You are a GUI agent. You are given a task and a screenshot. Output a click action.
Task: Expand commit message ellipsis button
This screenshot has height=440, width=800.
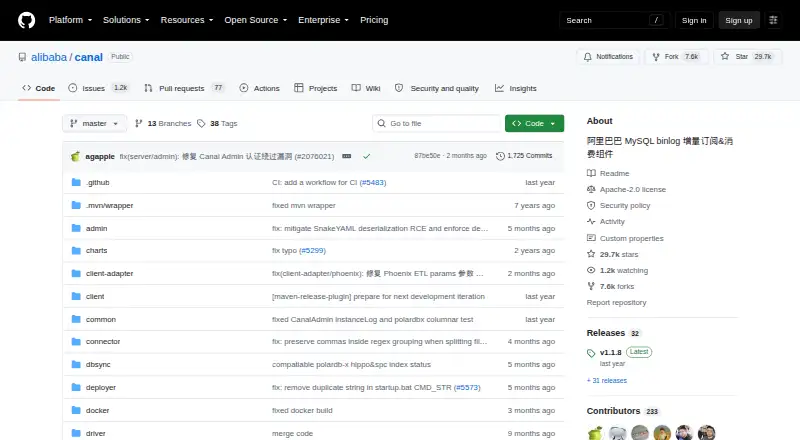coord(346,156)
